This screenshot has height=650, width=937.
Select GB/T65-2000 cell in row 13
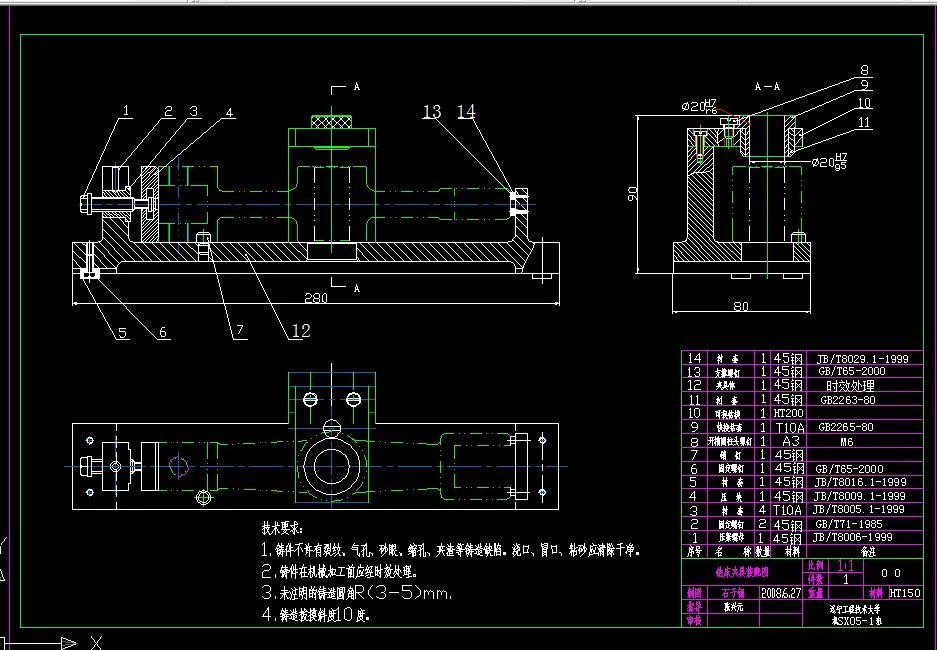point(852,371)
